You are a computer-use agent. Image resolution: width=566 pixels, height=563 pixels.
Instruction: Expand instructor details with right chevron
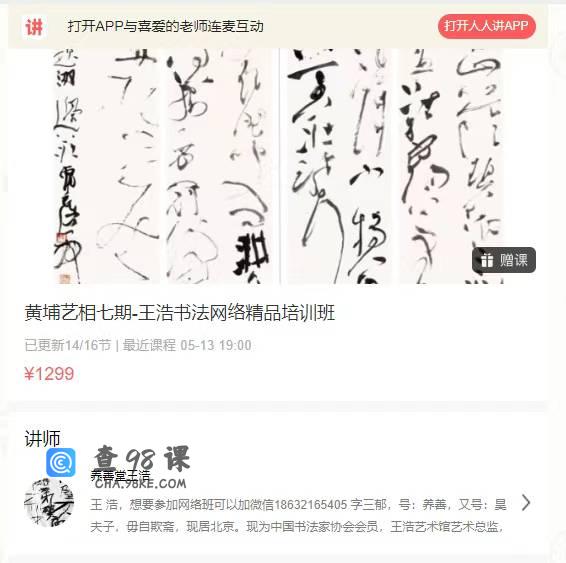coord(526,503)
